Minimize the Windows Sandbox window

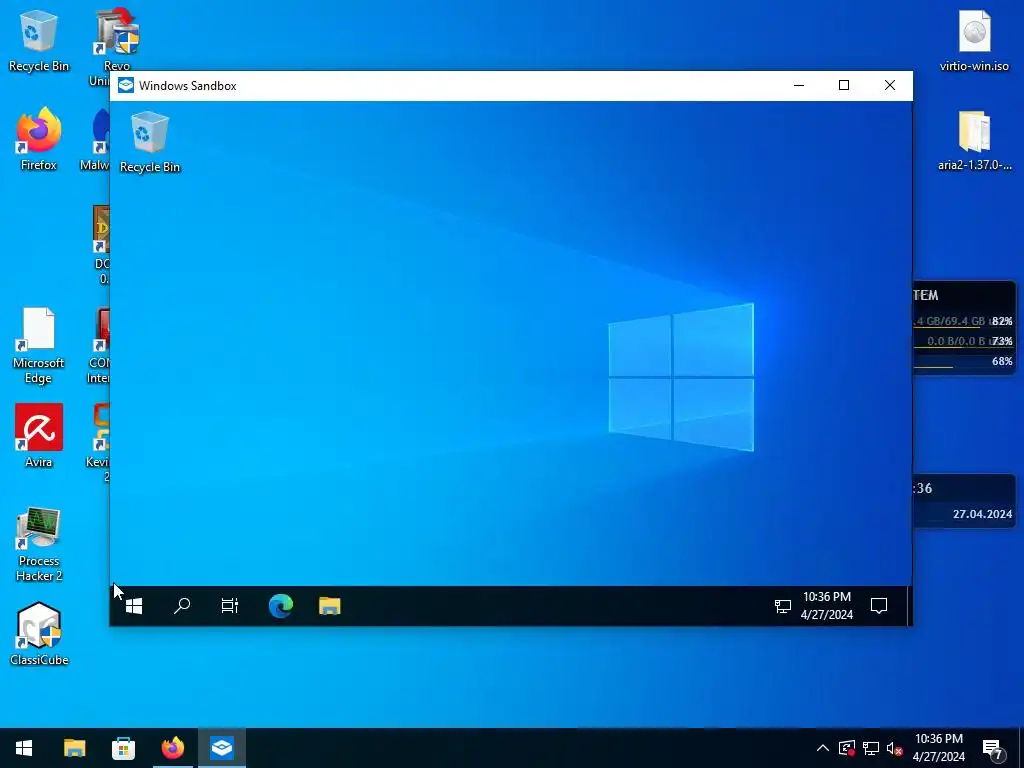(x=799, y=86)
